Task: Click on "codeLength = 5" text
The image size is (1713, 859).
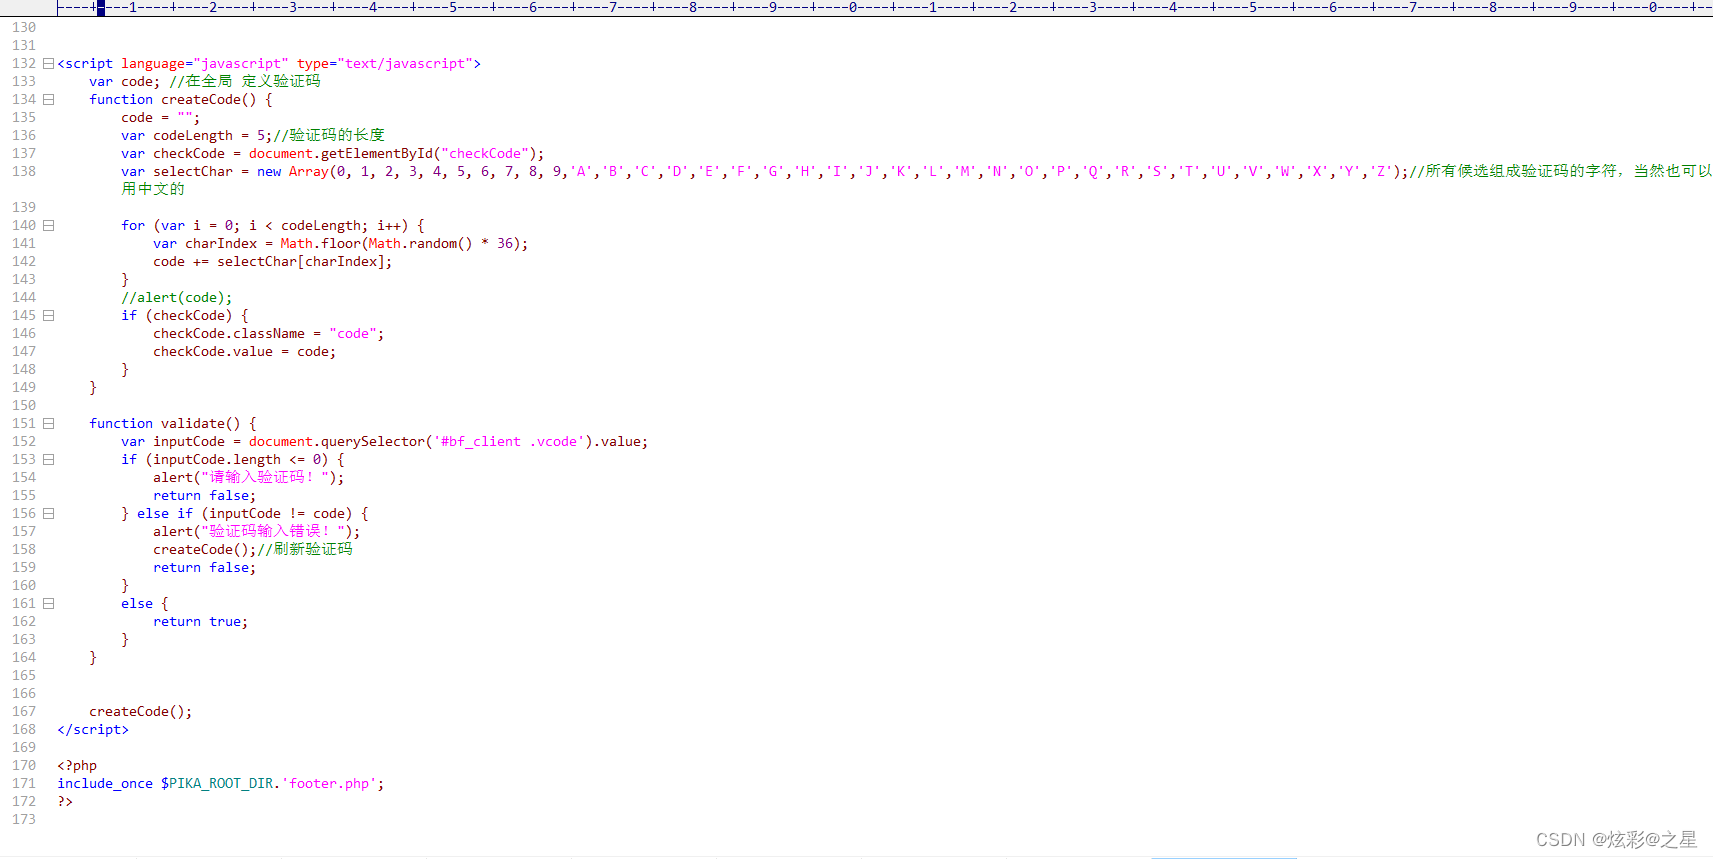Action: (208, 136)
